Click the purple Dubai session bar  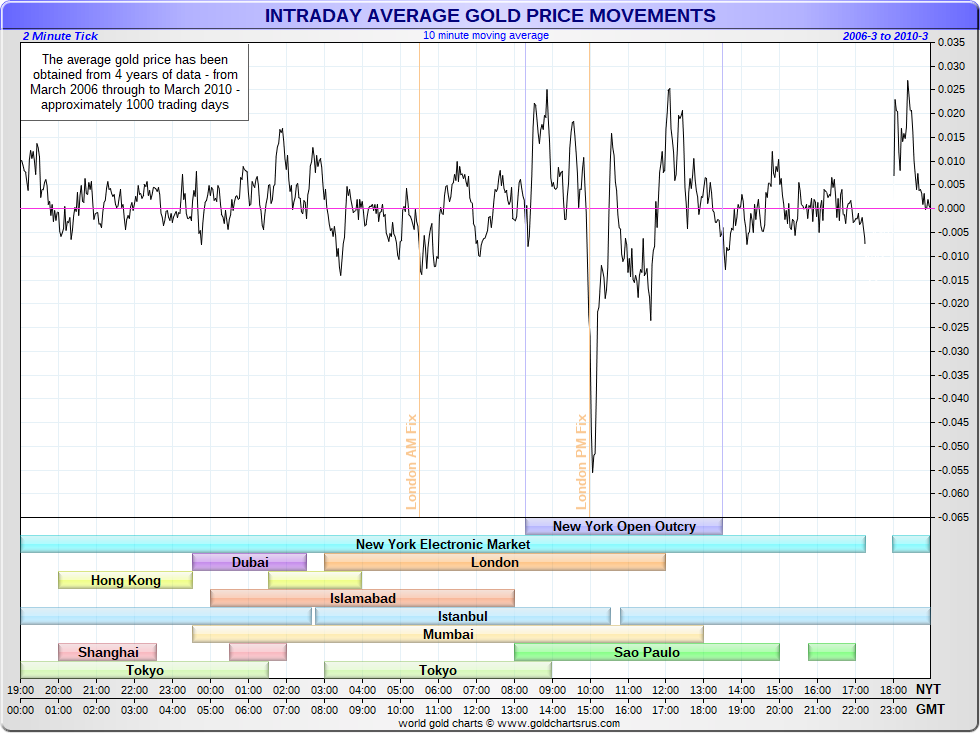click(249, 562)
